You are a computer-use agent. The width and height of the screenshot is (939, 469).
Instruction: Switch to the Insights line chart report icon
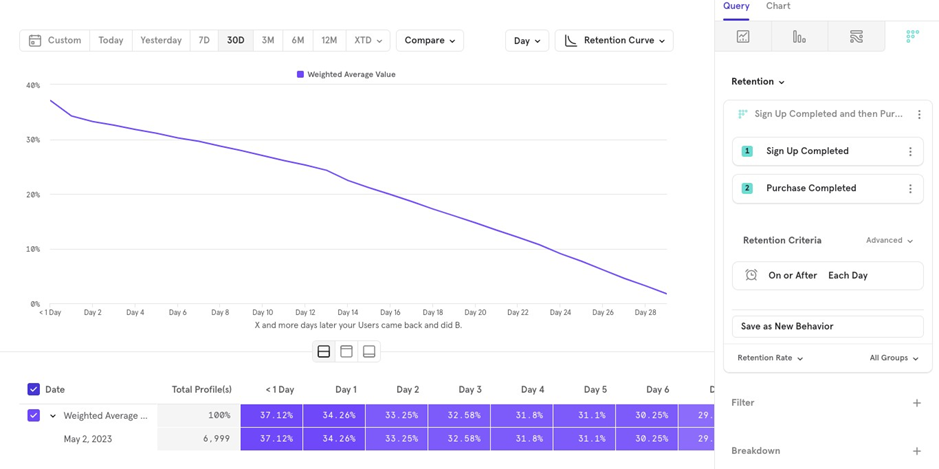[x=743, y=37]
